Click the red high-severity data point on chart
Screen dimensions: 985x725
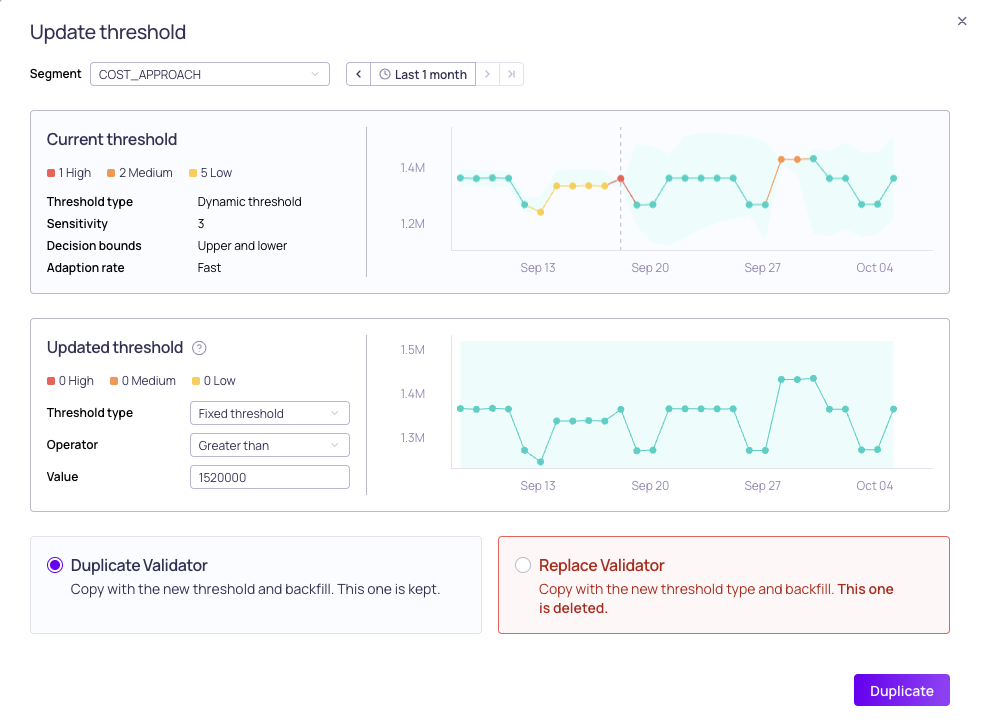[x=621, y=179]
